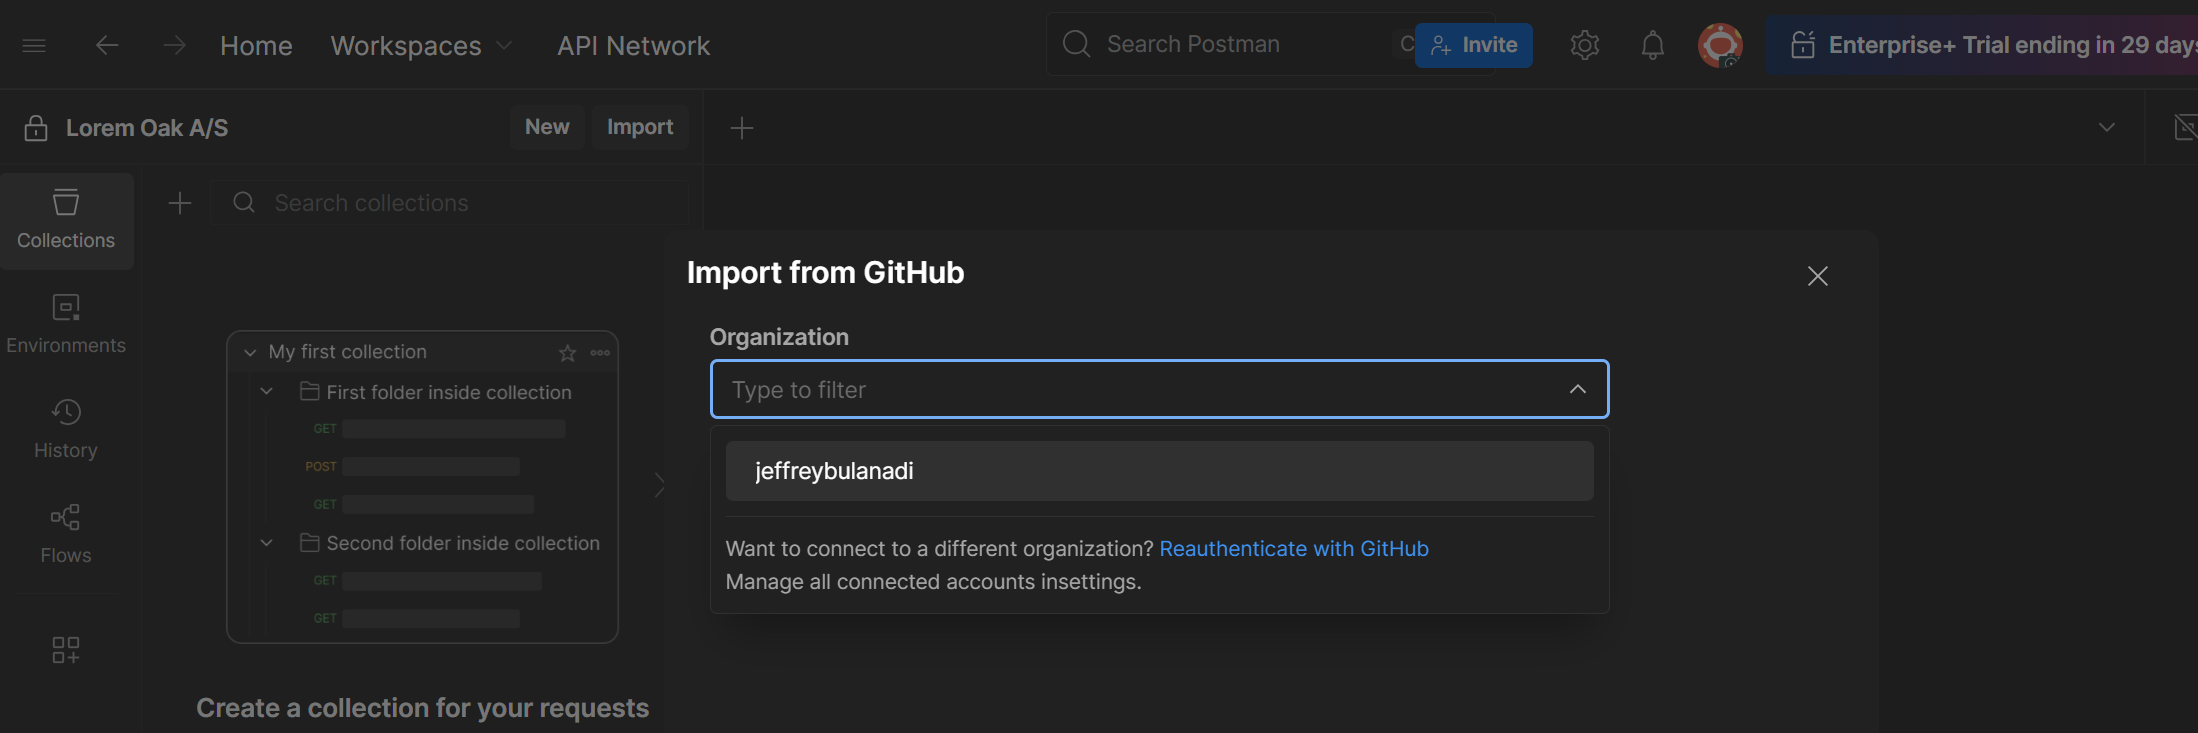Click the New button
This screenshot has height=733, width=2198.
pyautogui.click(x=547, y=127)
